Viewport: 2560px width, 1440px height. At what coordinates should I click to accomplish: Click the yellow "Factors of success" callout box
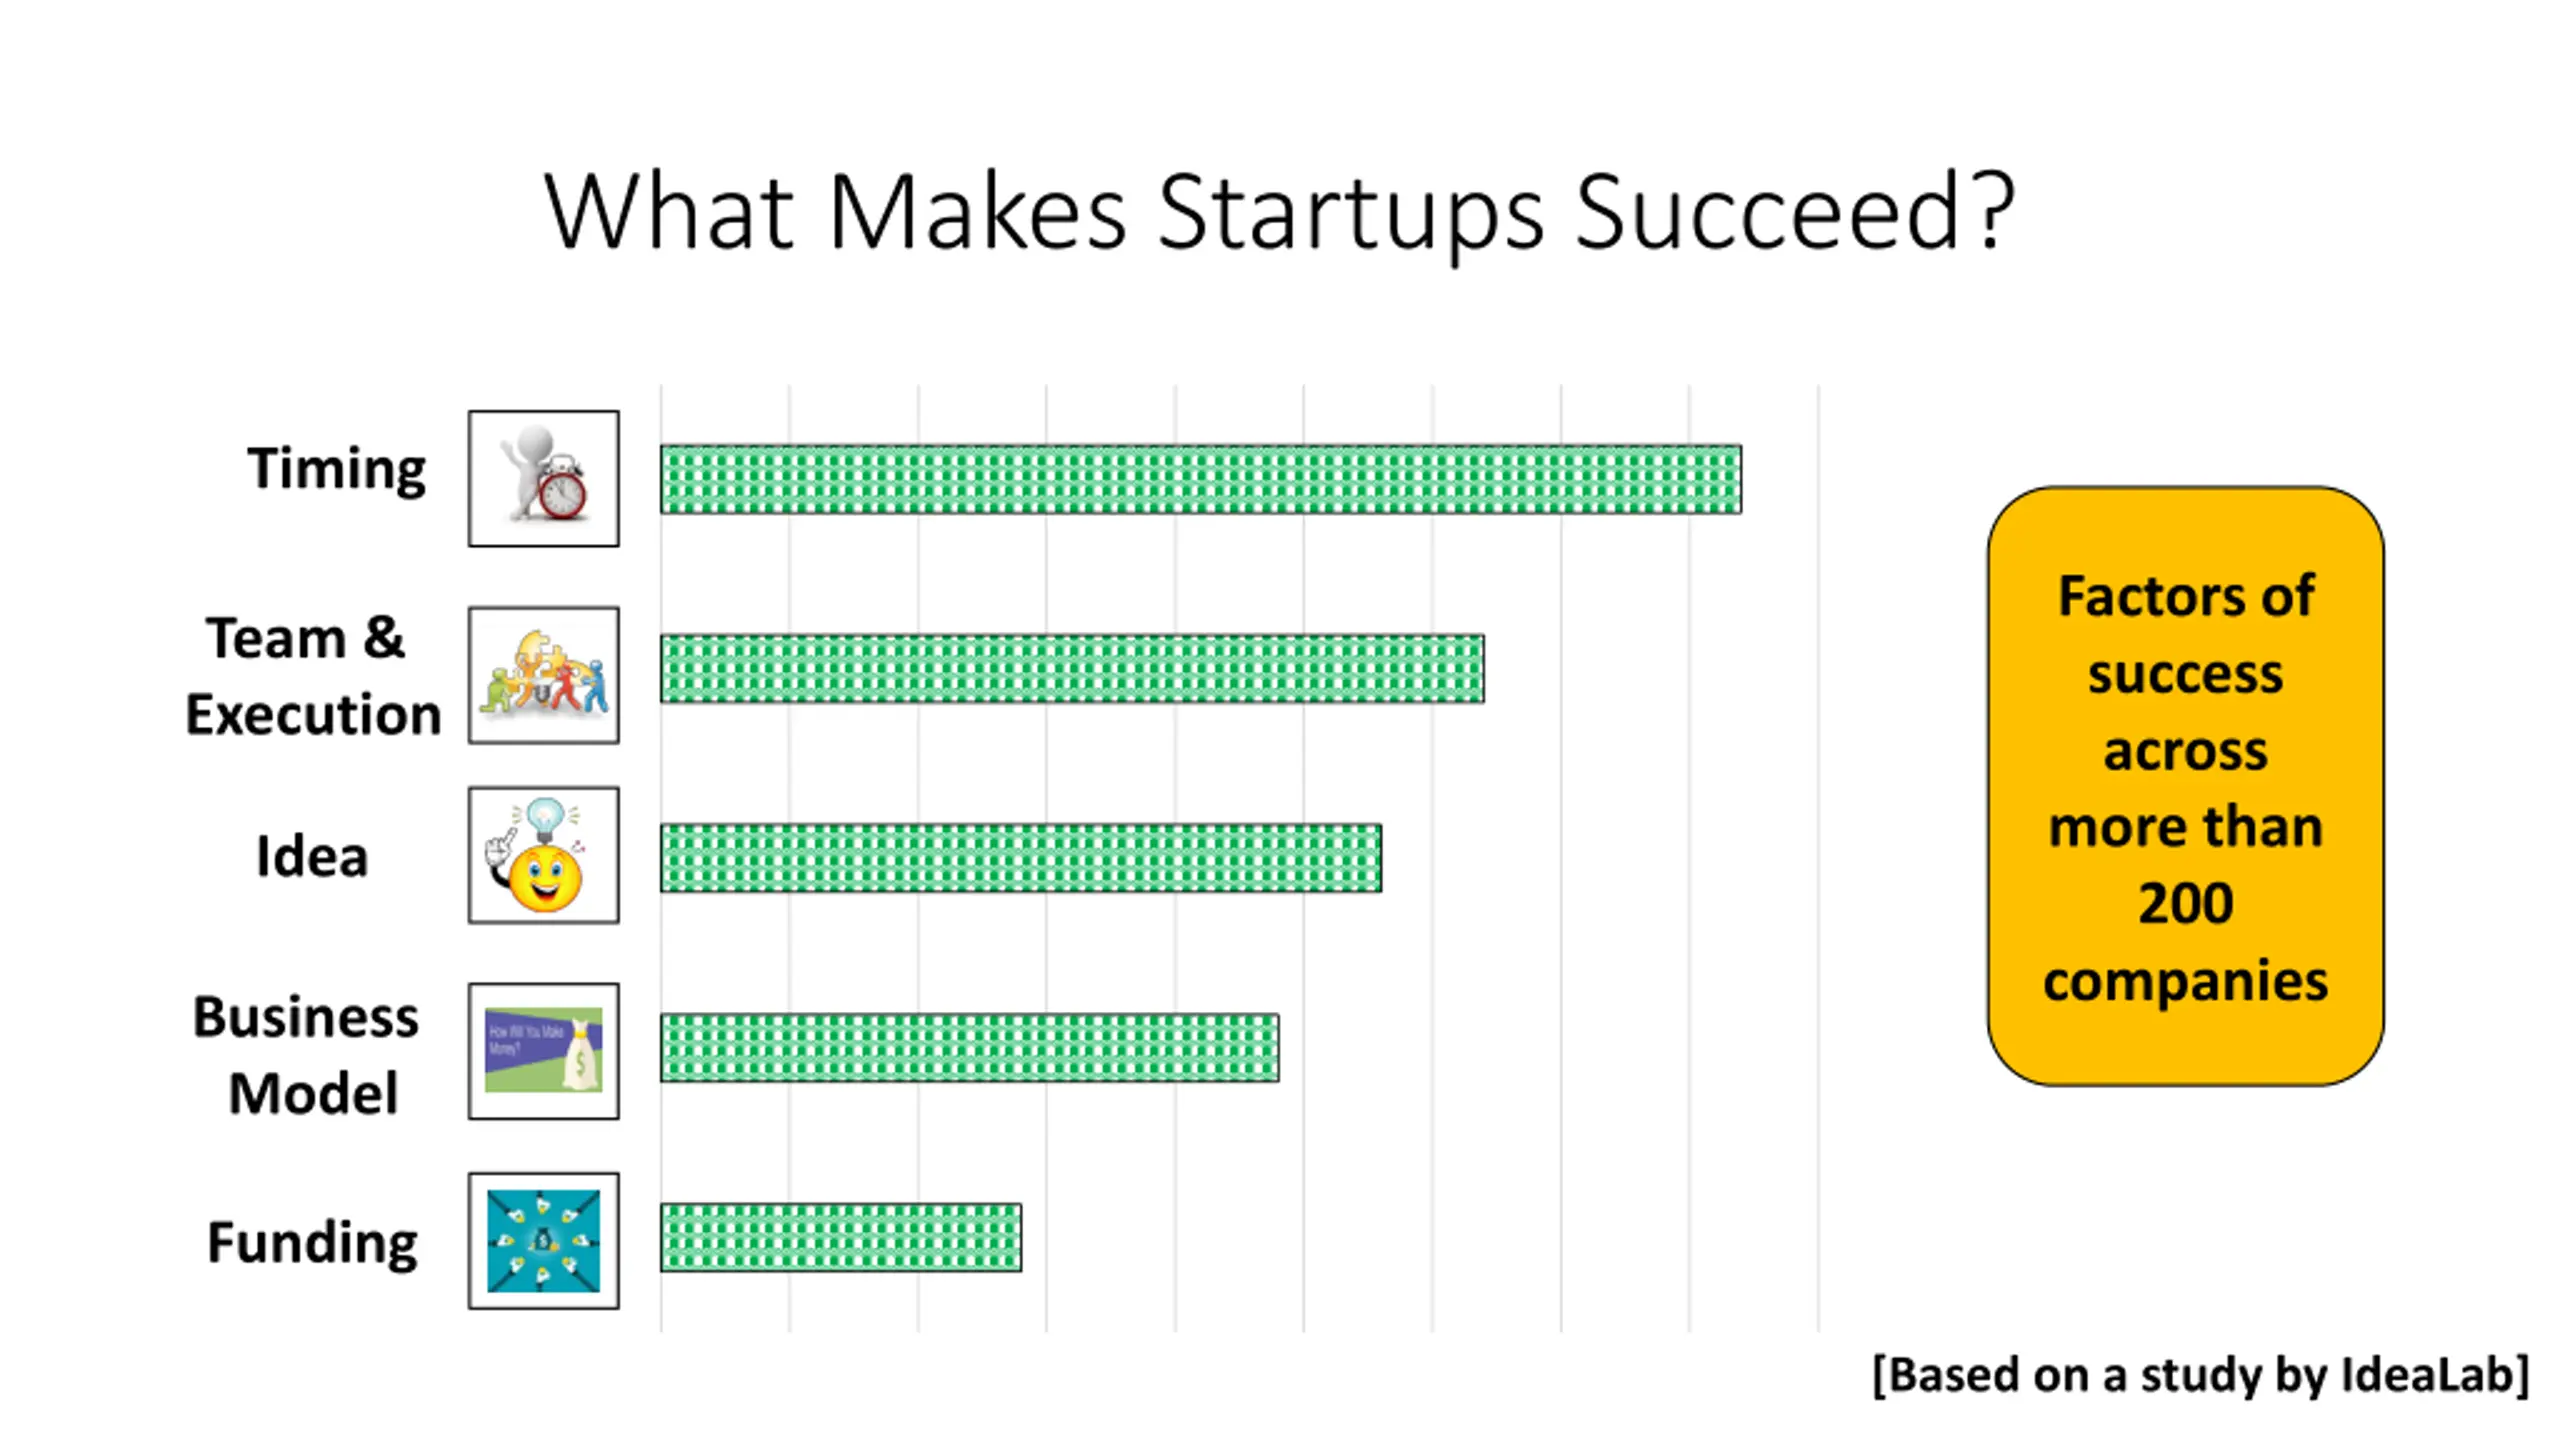[2185, 786]
